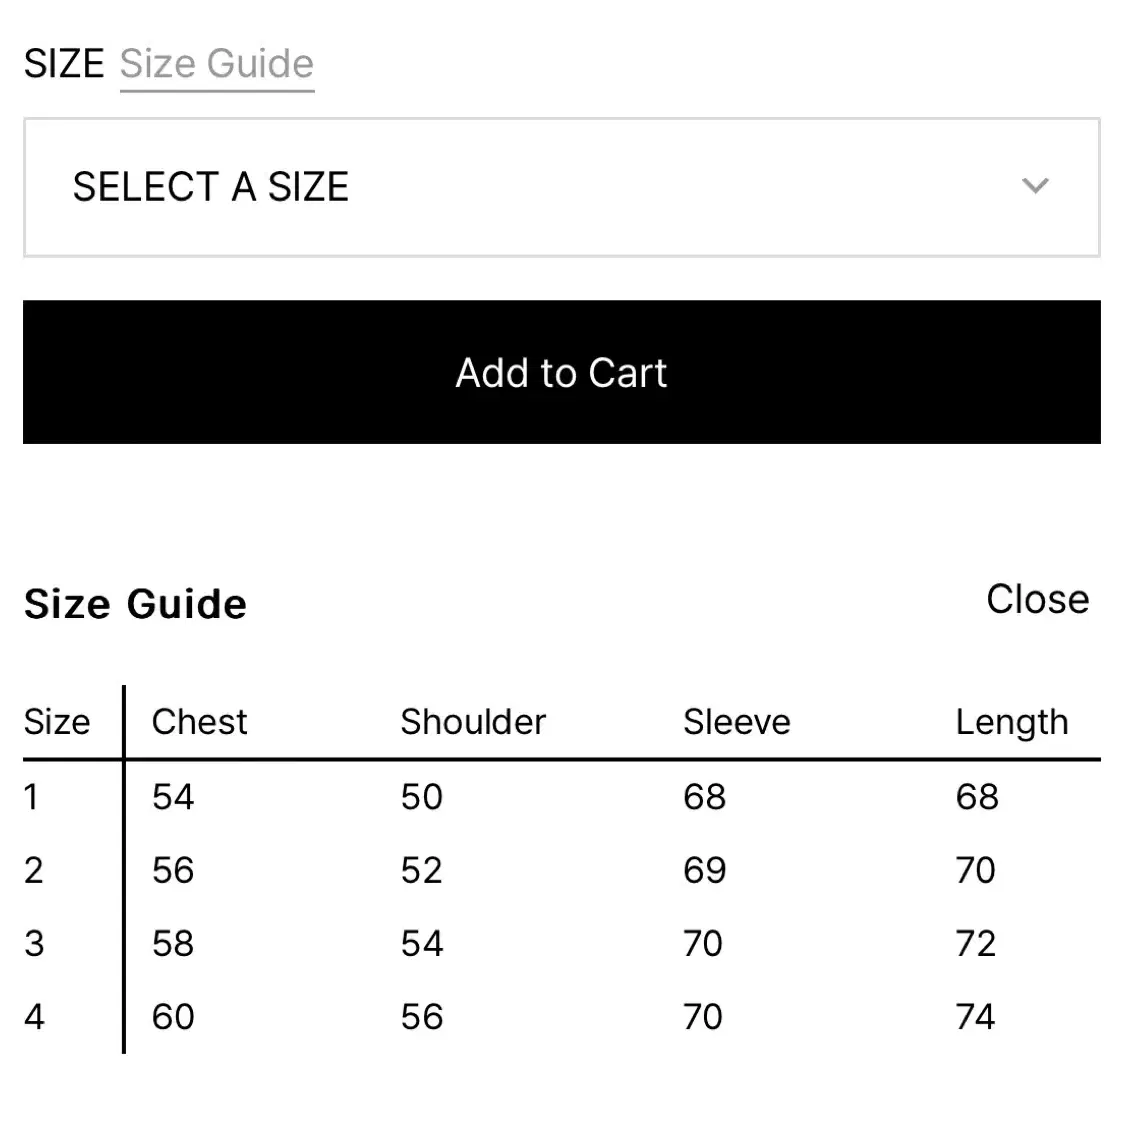Click size 4 row label
The width and height of the screenshot is (1125, 1125).
click(34, 1017)
